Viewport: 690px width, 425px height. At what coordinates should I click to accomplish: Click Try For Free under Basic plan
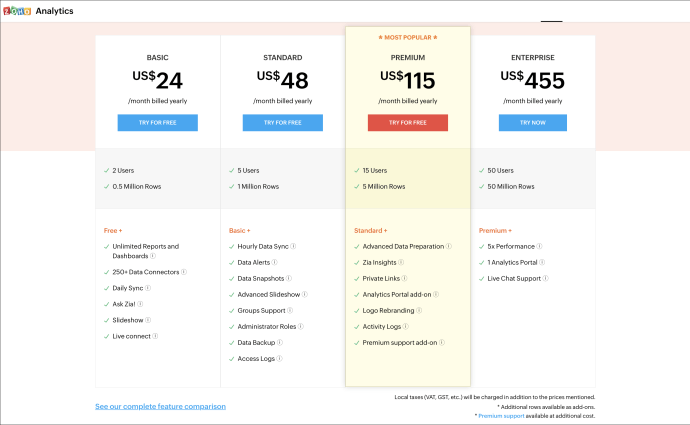pos(157,123)
